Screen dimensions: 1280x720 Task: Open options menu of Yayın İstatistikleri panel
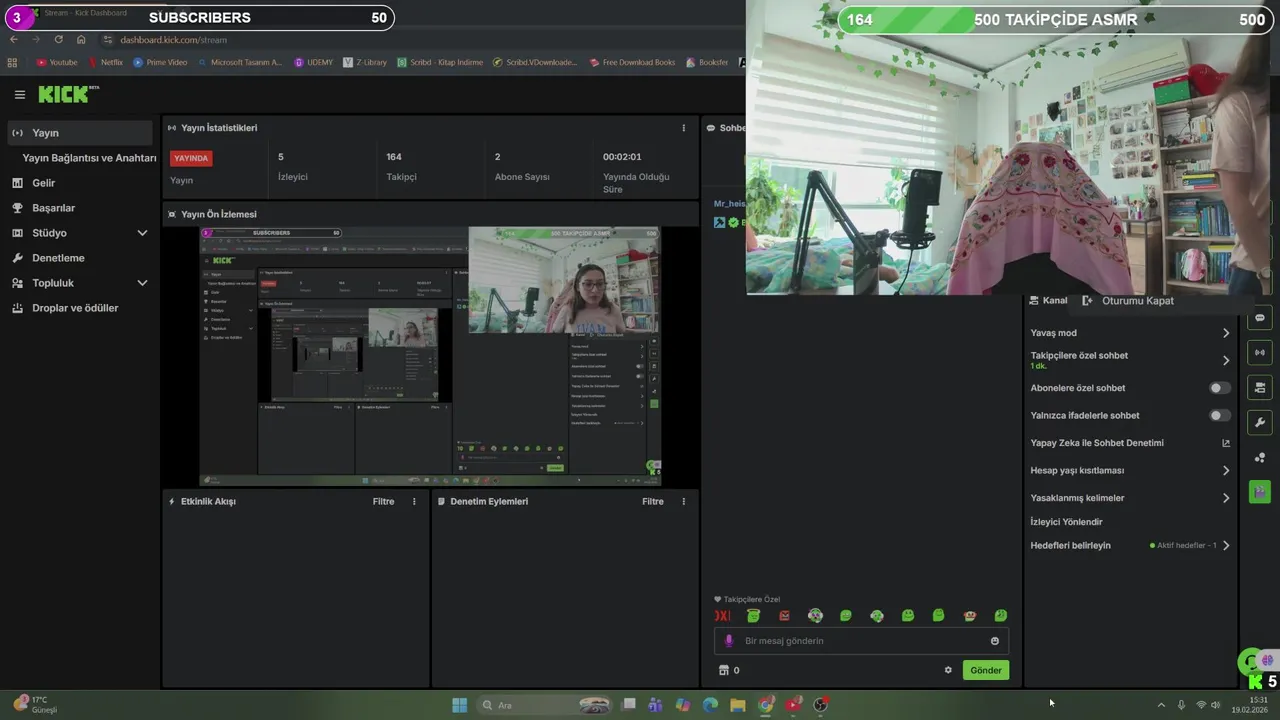pos(684,128)
